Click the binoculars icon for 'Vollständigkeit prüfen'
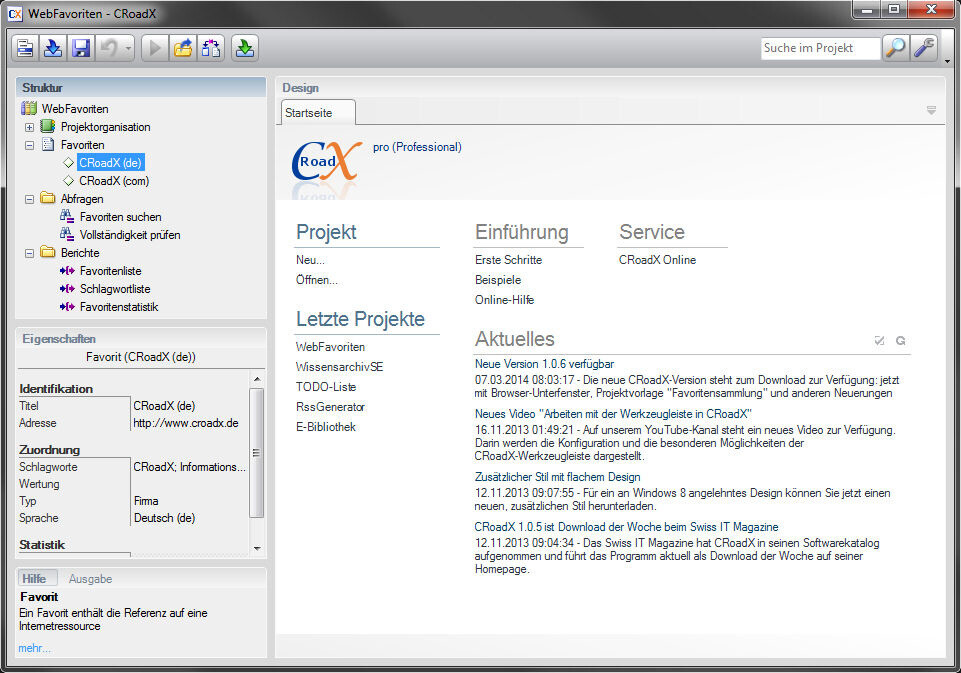Screen dimensions: 961x673 point(67,234)
